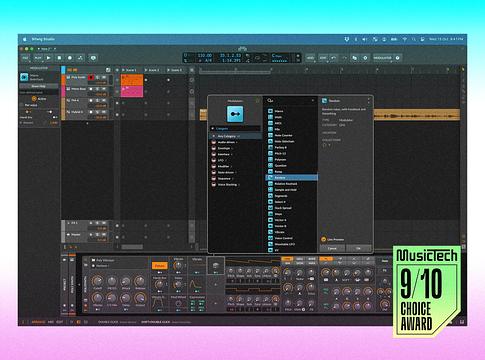
Task: Click the undo arrow in the toolbar
Action: click(334, 58)
